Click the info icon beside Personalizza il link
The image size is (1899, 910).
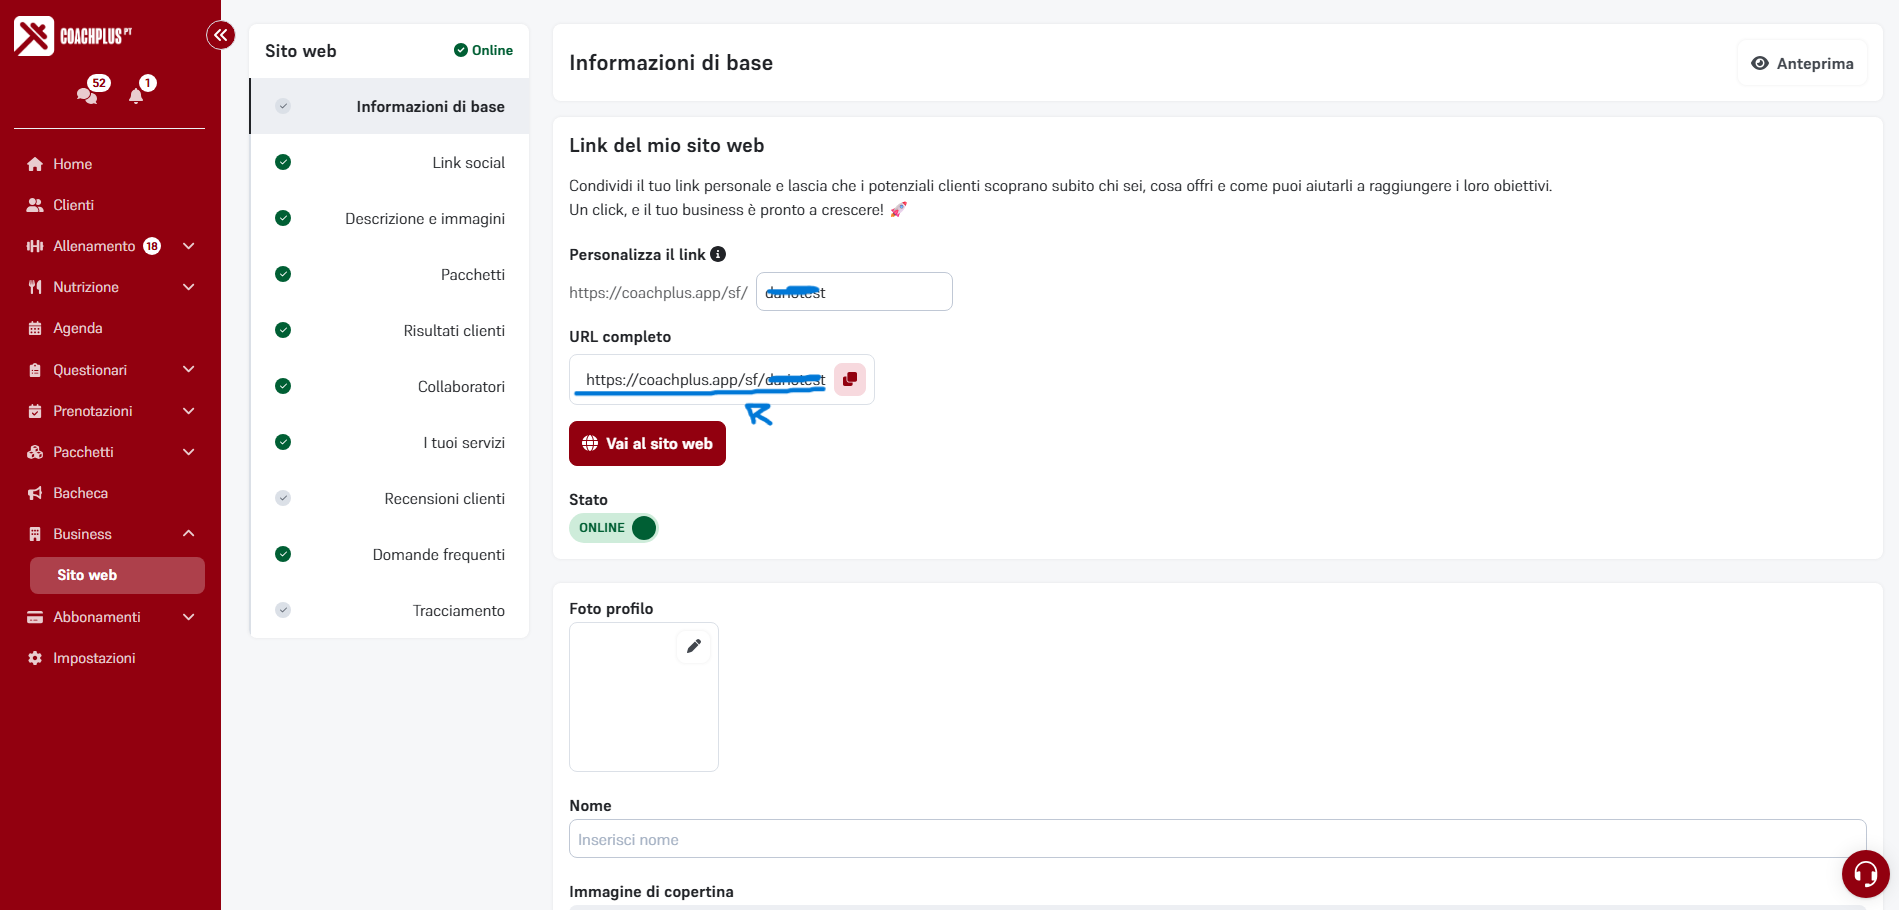click(718, 254)
